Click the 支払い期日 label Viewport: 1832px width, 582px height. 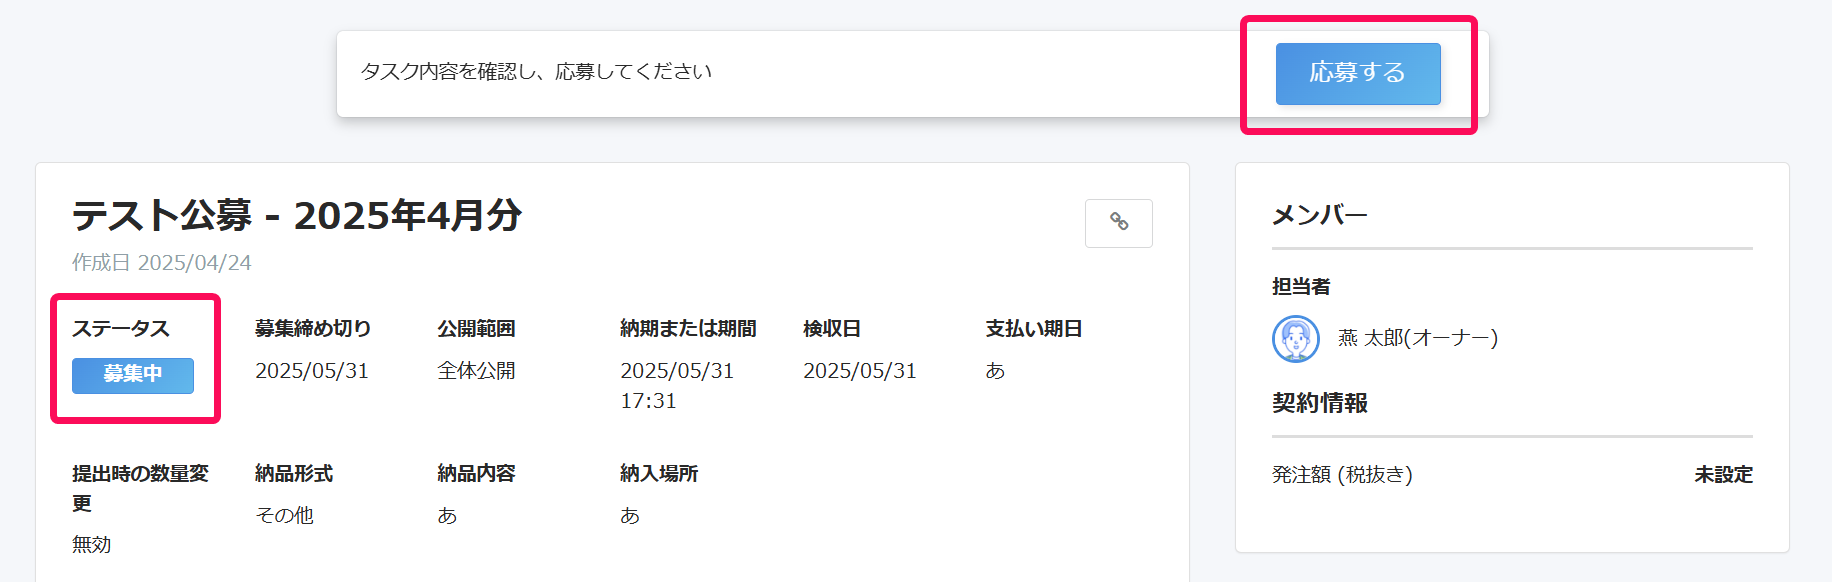coord(1034,329)
